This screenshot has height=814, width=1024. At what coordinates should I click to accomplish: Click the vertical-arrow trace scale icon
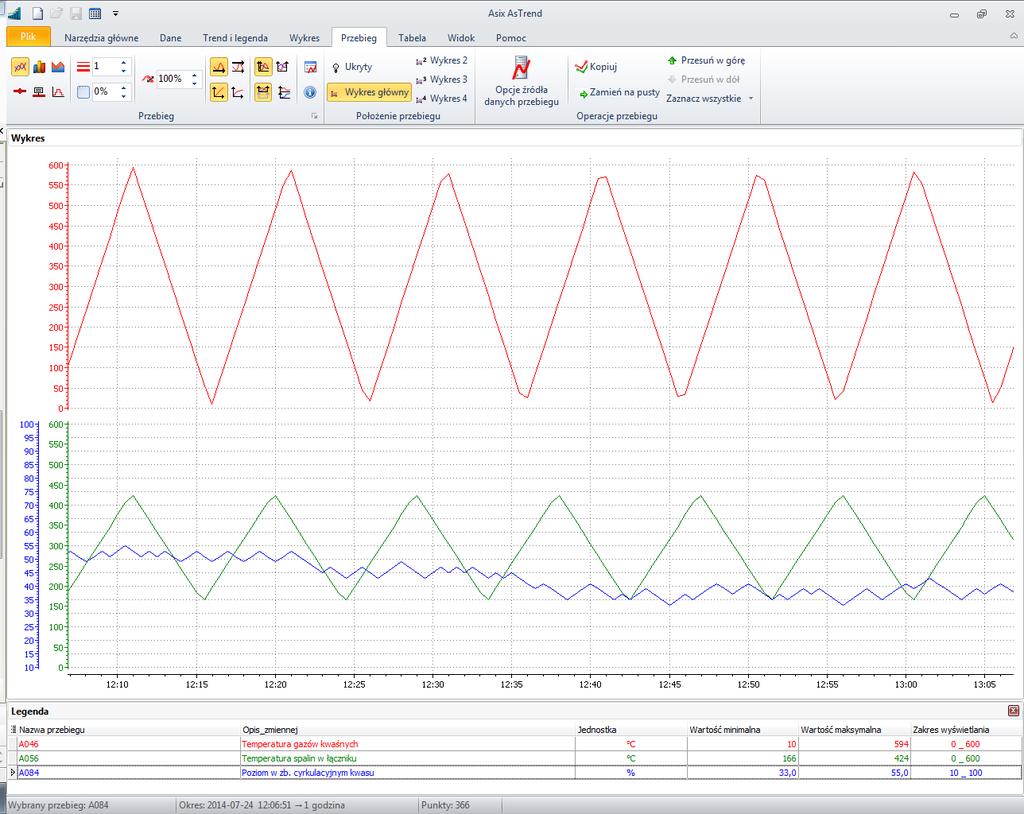point(282,67)
